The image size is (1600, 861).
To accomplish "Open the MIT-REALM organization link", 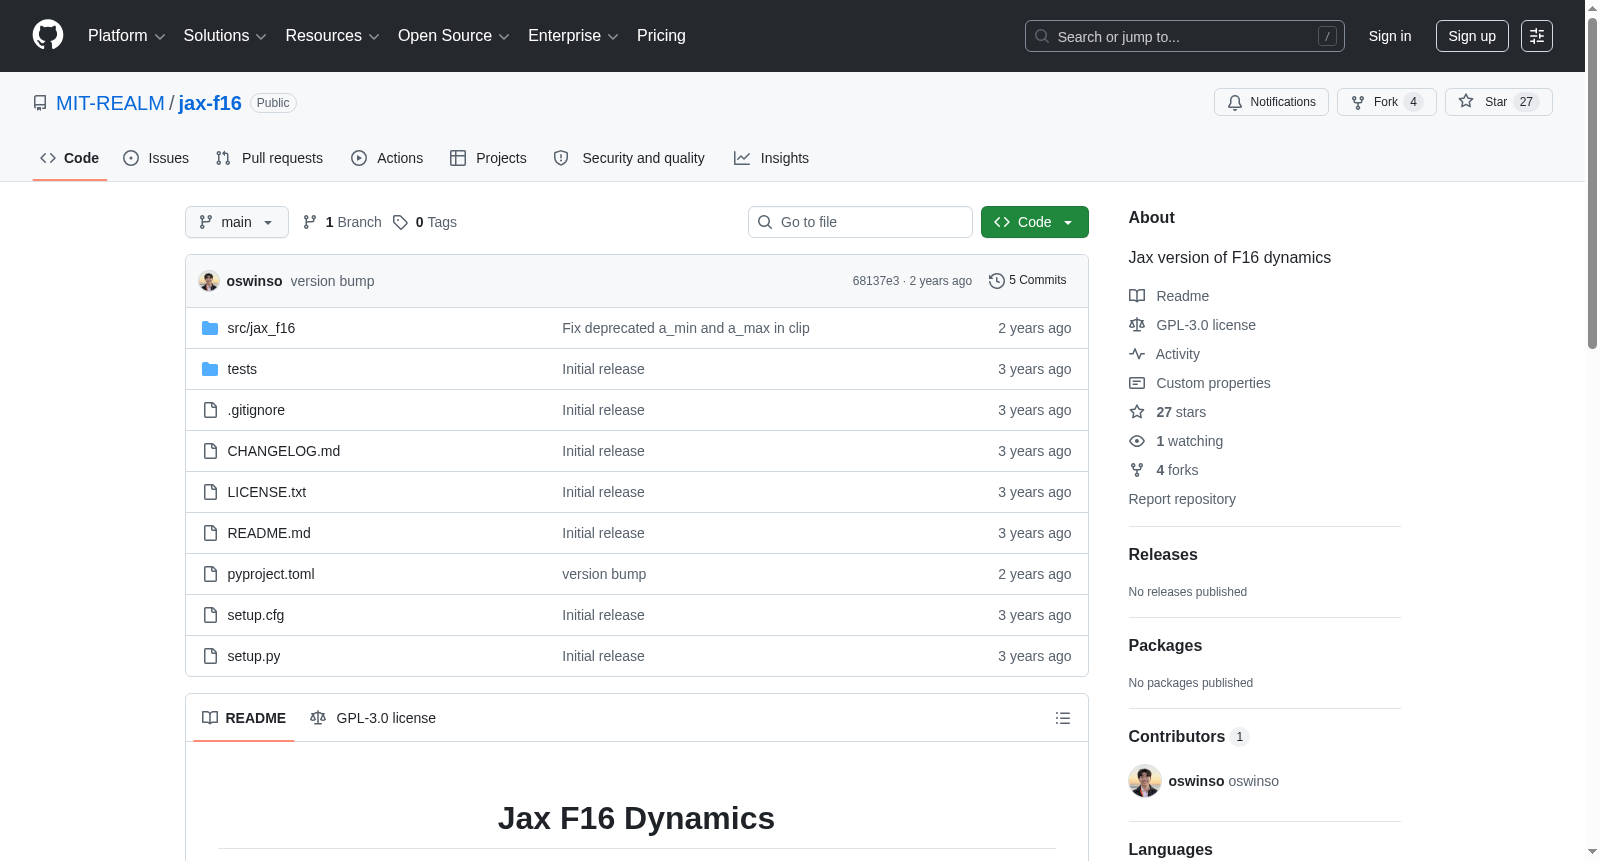I will pyautogui.click(x=110, y=103).
